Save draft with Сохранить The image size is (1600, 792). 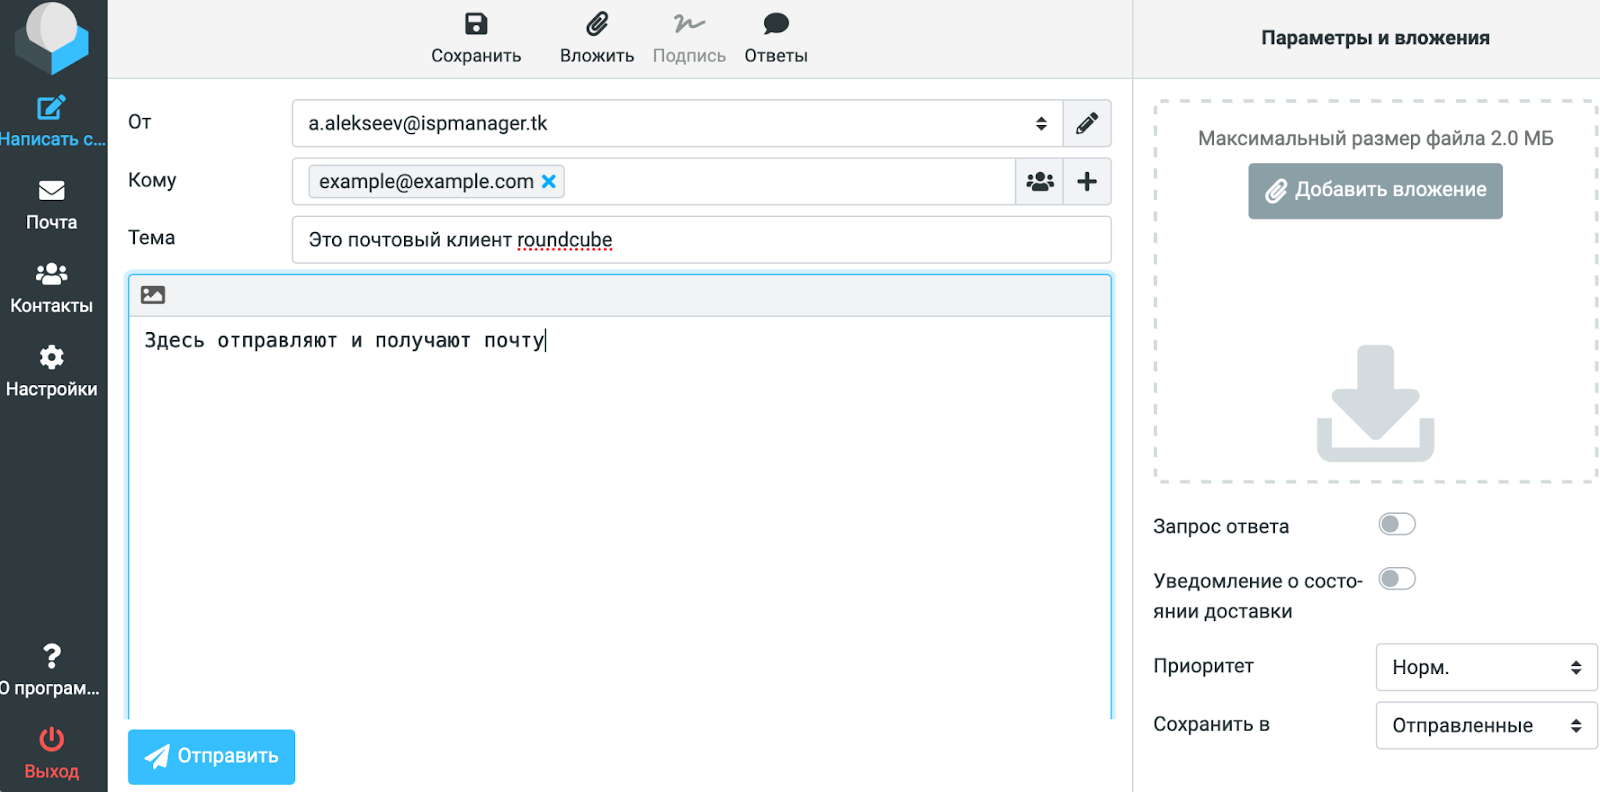(476, 39)
